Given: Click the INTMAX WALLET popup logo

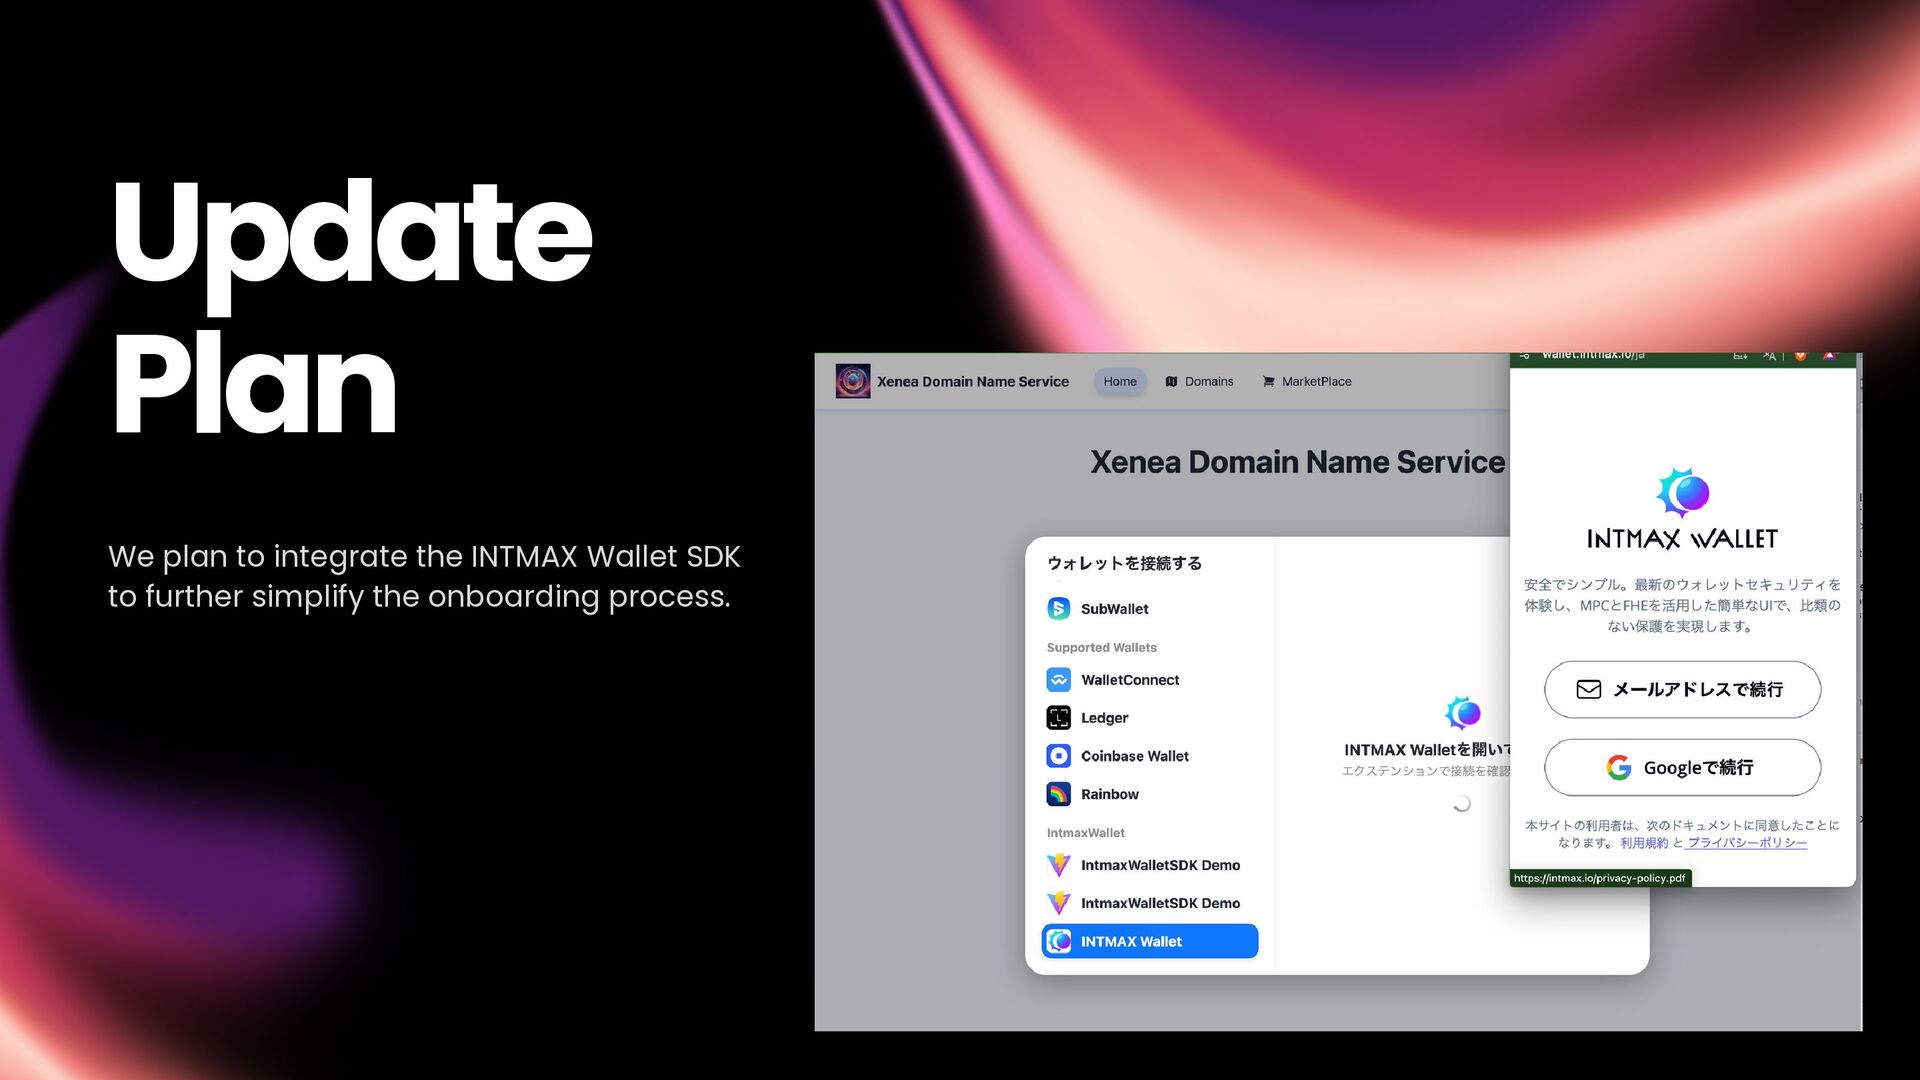Looking at the screenshot, I should 1683,509.
